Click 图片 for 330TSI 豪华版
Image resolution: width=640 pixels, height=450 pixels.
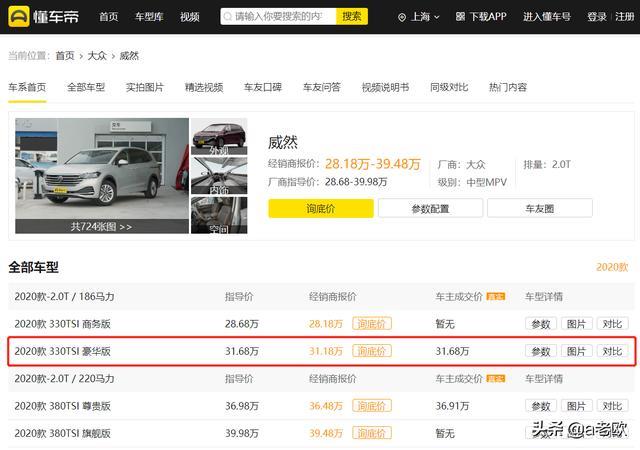(x=576, y=351)
